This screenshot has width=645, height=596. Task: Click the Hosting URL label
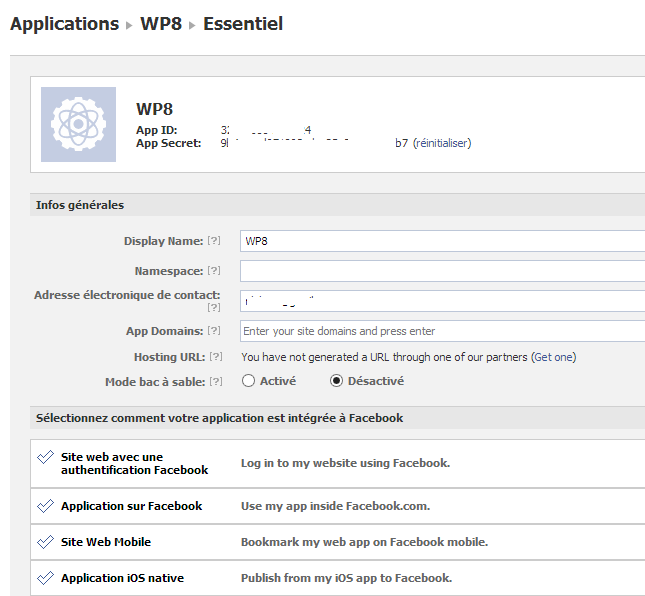point(169,357)
